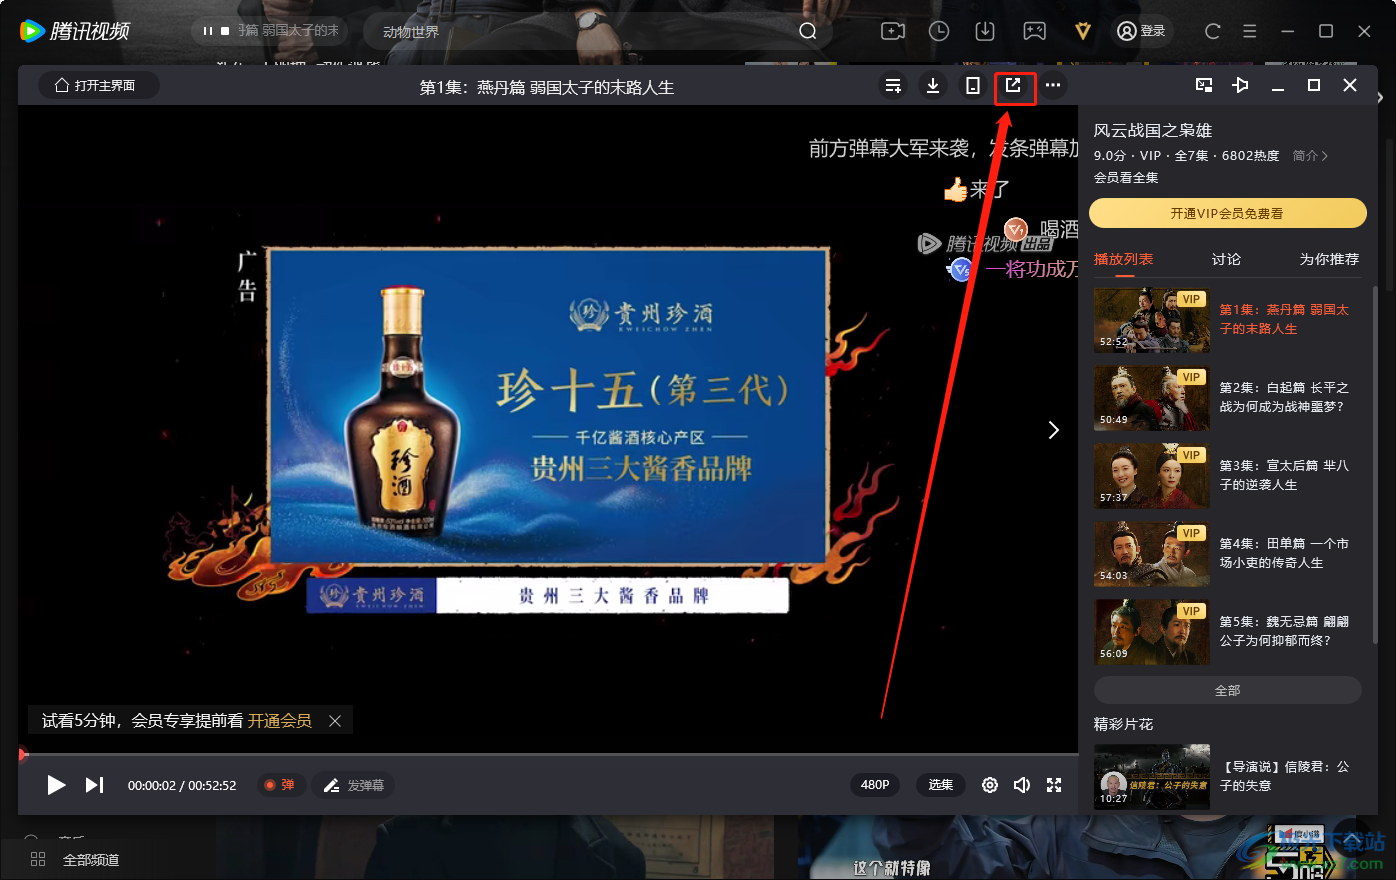This screenshot has width=1396, height=880.
Task: Select episode 第1集 燕丹篇 thumbnail
Action: 1152,320
